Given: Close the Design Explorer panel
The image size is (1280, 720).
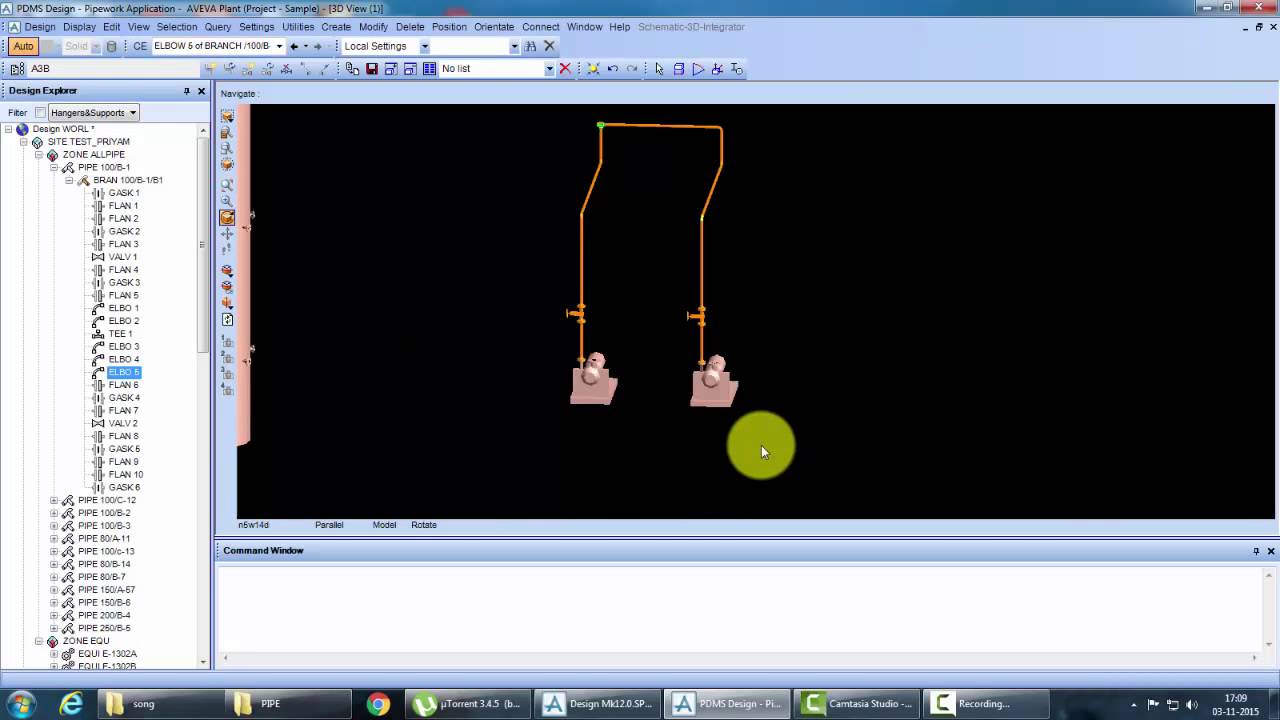Looking at the screenshot, I should coord(201,91).
